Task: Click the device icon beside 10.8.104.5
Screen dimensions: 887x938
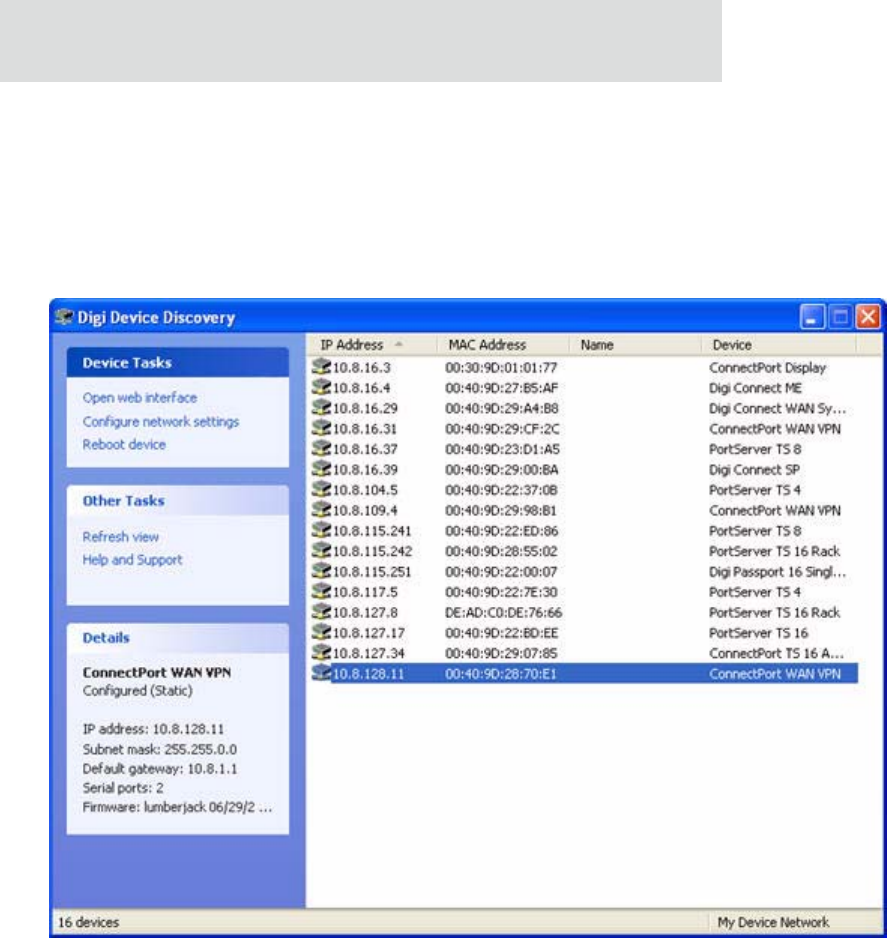Action: [x=322, y=489]
